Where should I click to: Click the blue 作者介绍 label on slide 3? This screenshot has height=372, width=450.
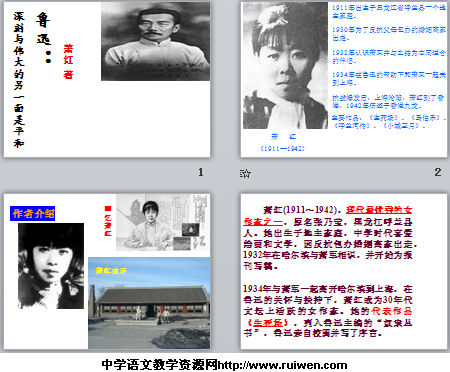(x=33, y=214)
